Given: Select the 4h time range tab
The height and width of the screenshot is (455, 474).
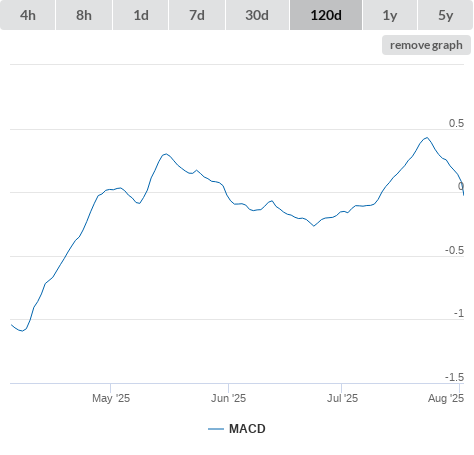Looking at the screenshot, I should pos(28,15).
